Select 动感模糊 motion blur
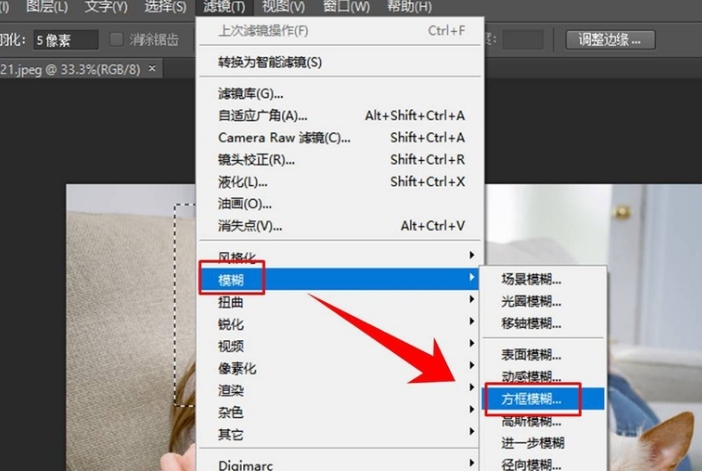 (x=543, y=377)
